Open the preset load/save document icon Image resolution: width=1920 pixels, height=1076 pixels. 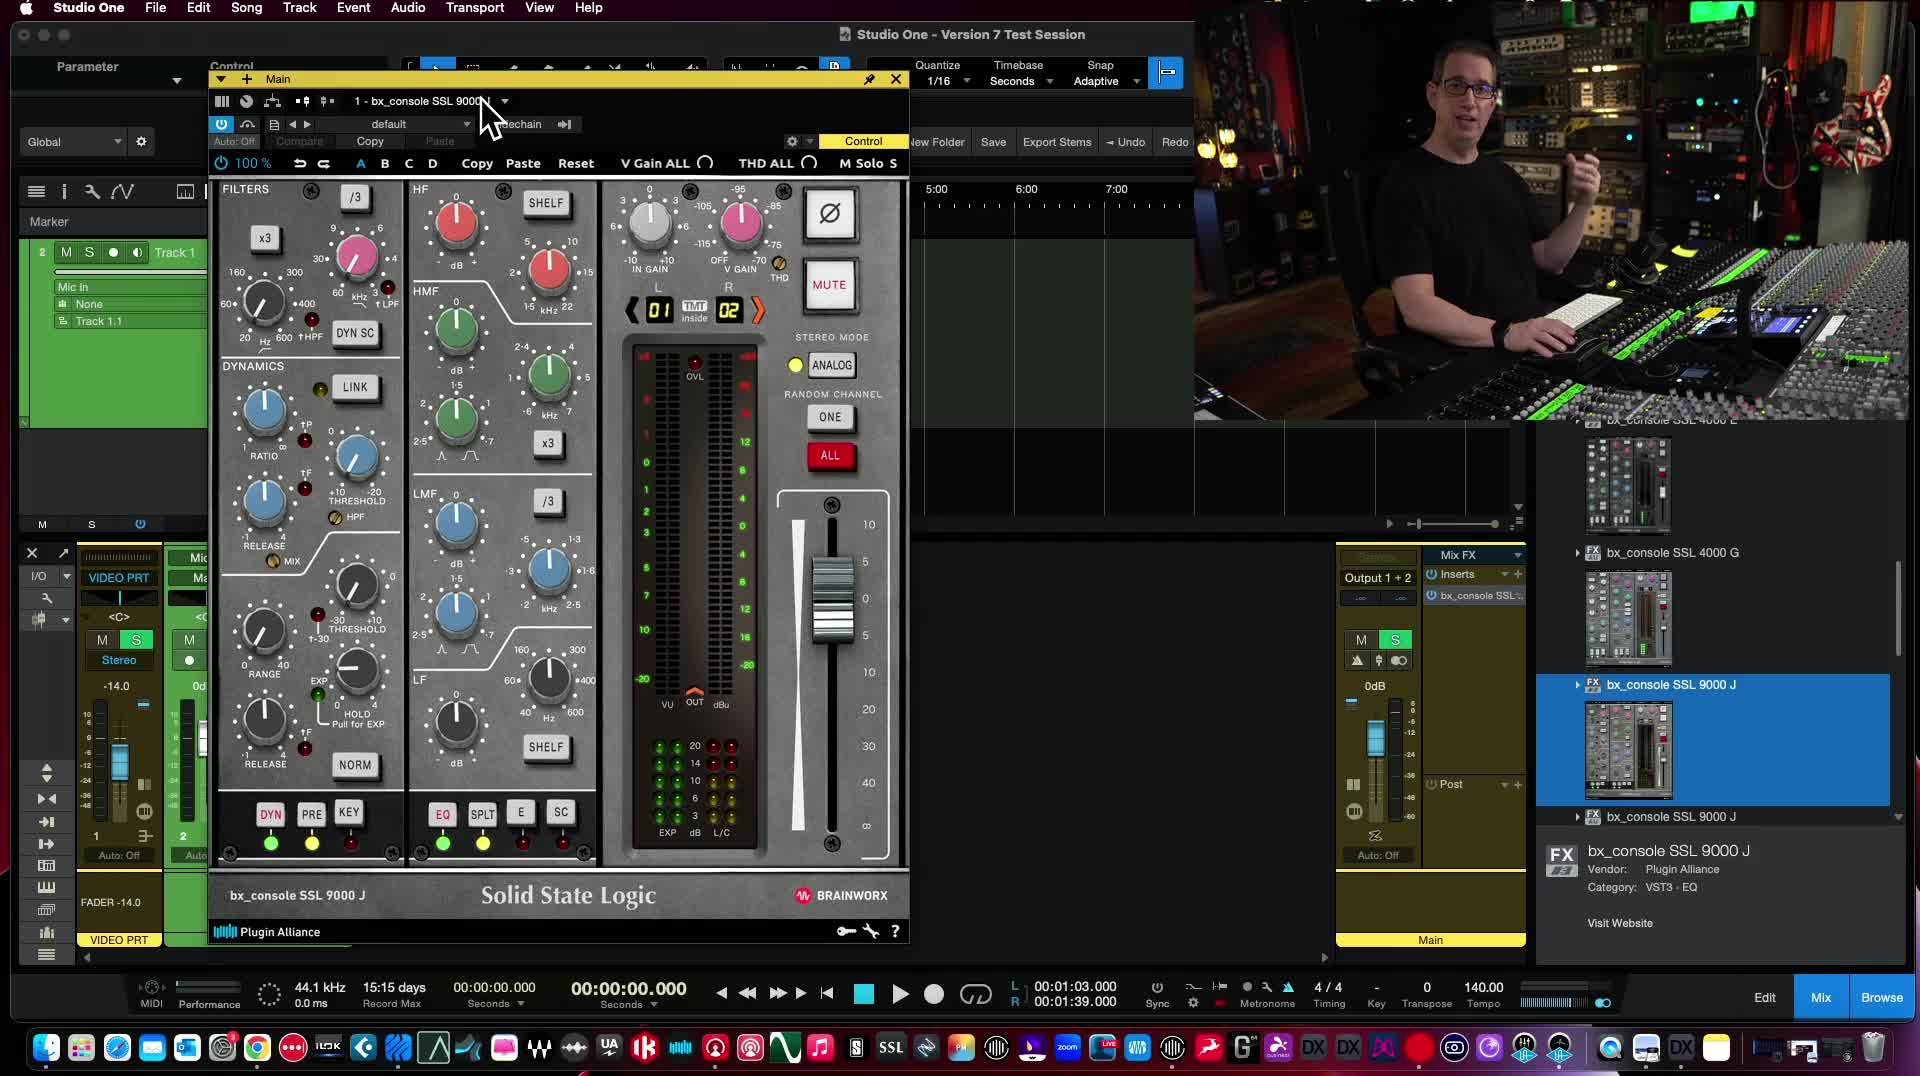click(274, 124)
